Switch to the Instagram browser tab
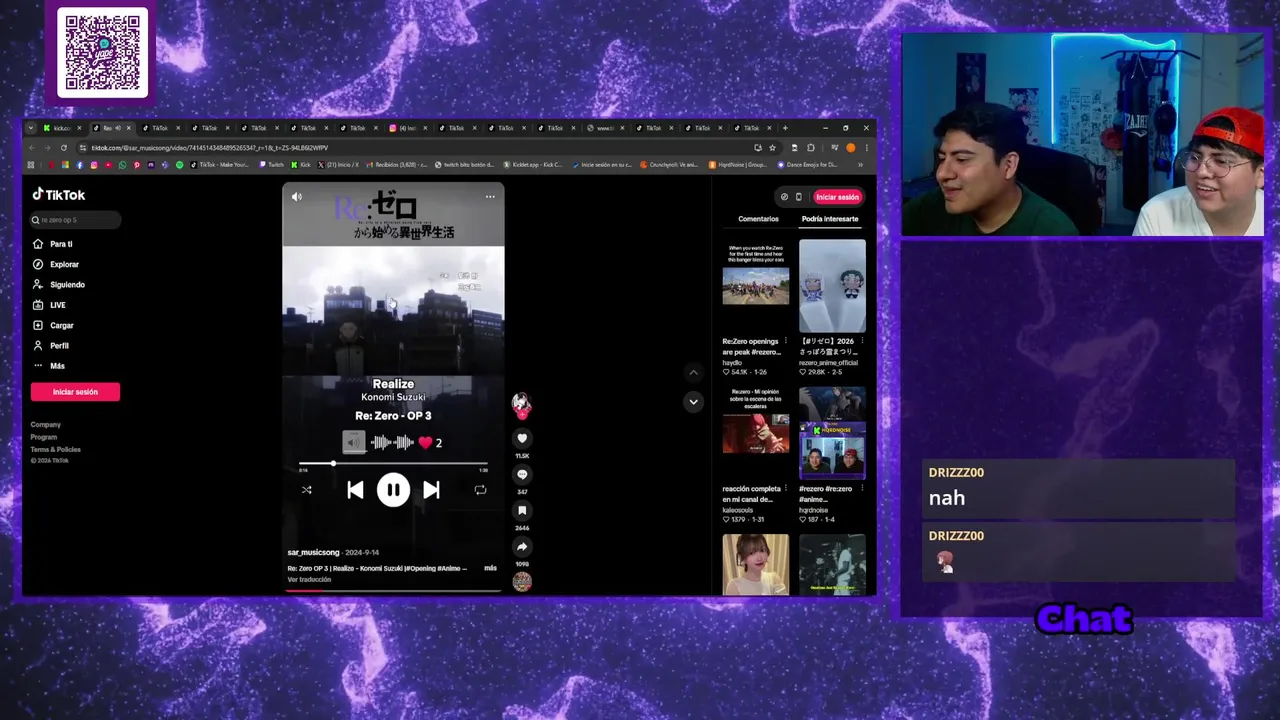Screen dimensions: 1280x720 click(x=407, y=128)
